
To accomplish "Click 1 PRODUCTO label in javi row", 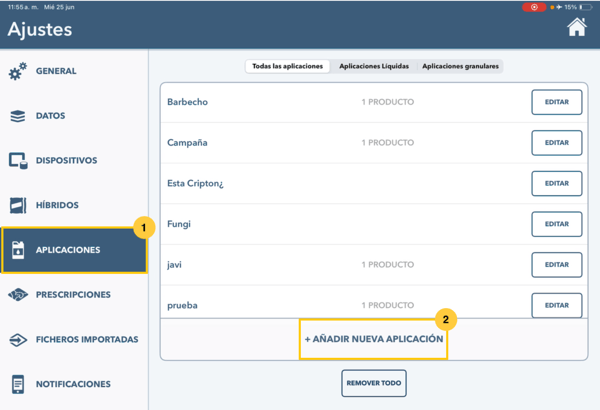I will tap(388, 265).
